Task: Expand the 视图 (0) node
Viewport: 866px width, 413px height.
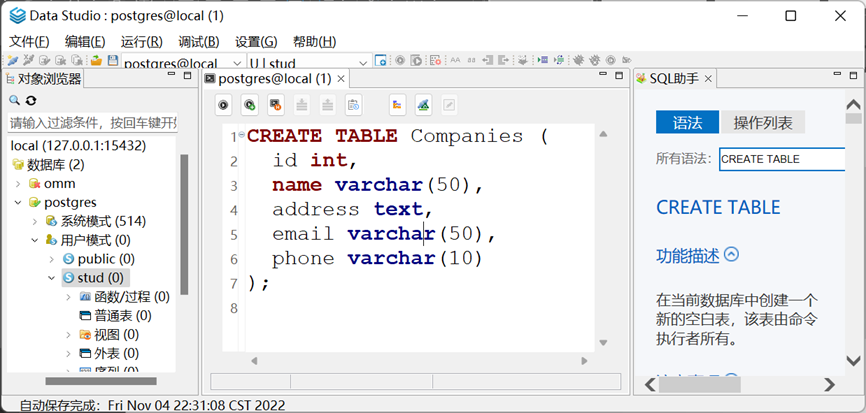Action: pos(68,335)
